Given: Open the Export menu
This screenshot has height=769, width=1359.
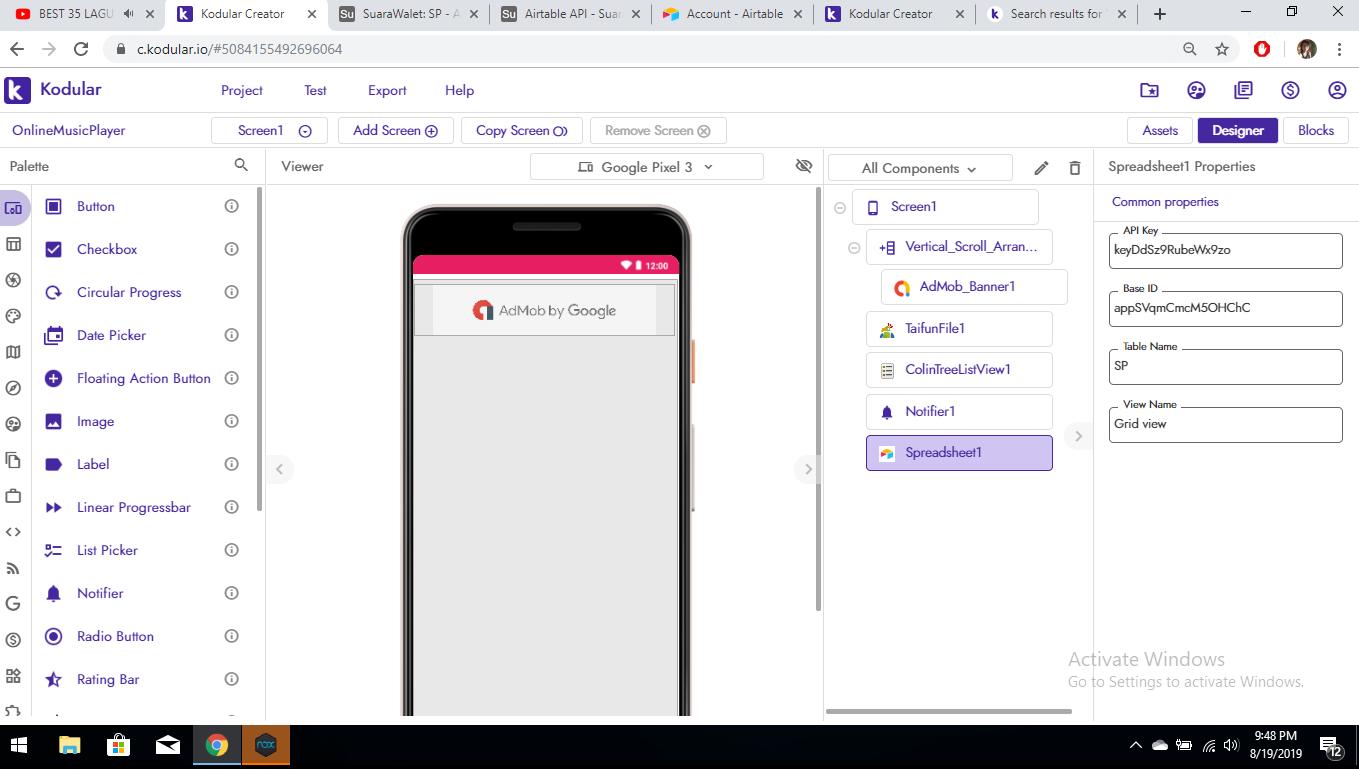Looking at the screenshot, I should (x=387, y=90).
